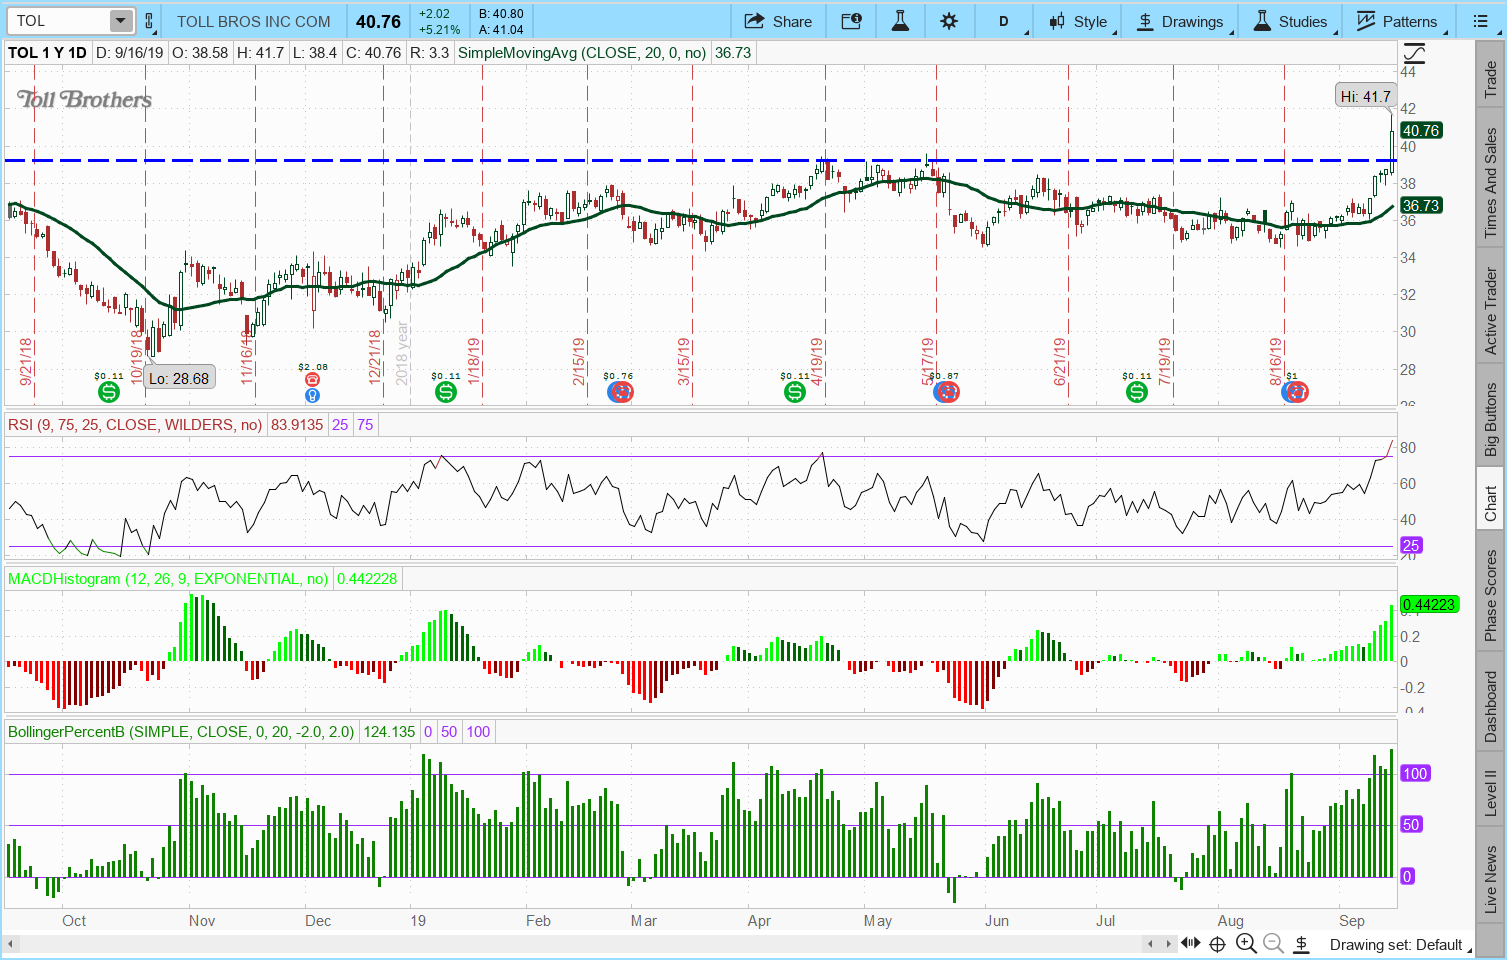Click the flask Edit Studies icon

[900, 21]
